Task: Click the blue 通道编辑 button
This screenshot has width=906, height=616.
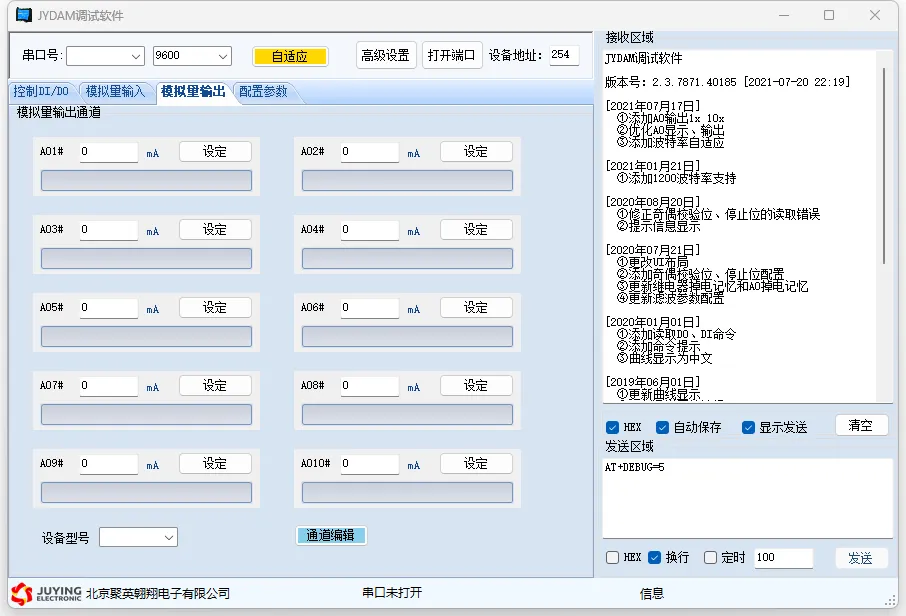Action: pos(331,535)
